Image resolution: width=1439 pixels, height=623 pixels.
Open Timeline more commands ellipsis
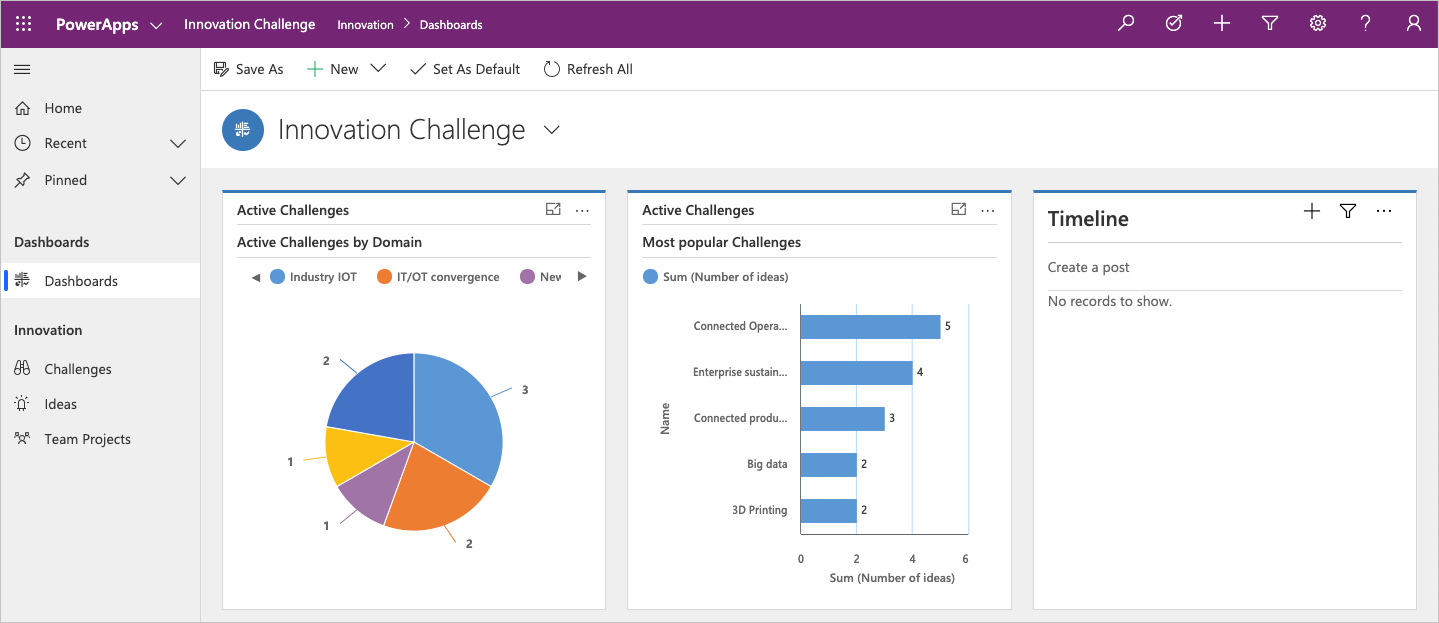(1384, 211)
